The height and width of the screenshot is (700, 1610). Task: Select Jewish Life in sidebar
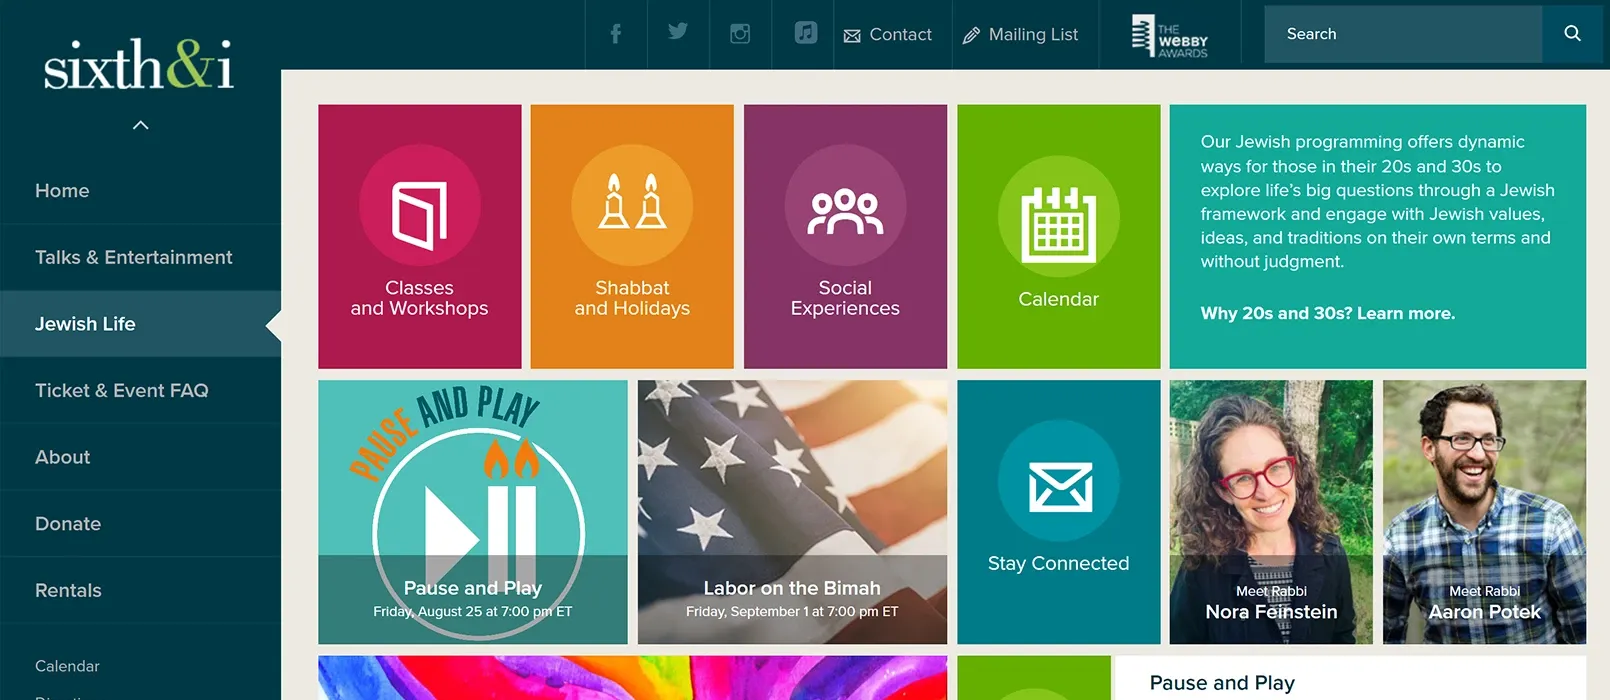tap(140, 324)
